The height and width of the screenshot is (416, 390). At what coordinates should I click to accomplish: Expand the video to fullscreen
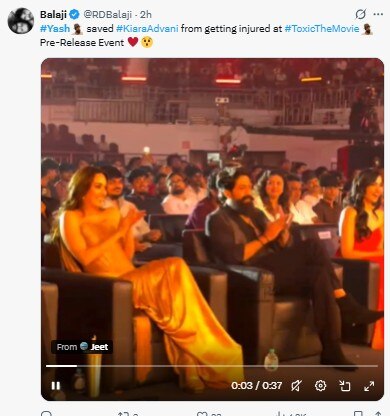tap(369, 386)
